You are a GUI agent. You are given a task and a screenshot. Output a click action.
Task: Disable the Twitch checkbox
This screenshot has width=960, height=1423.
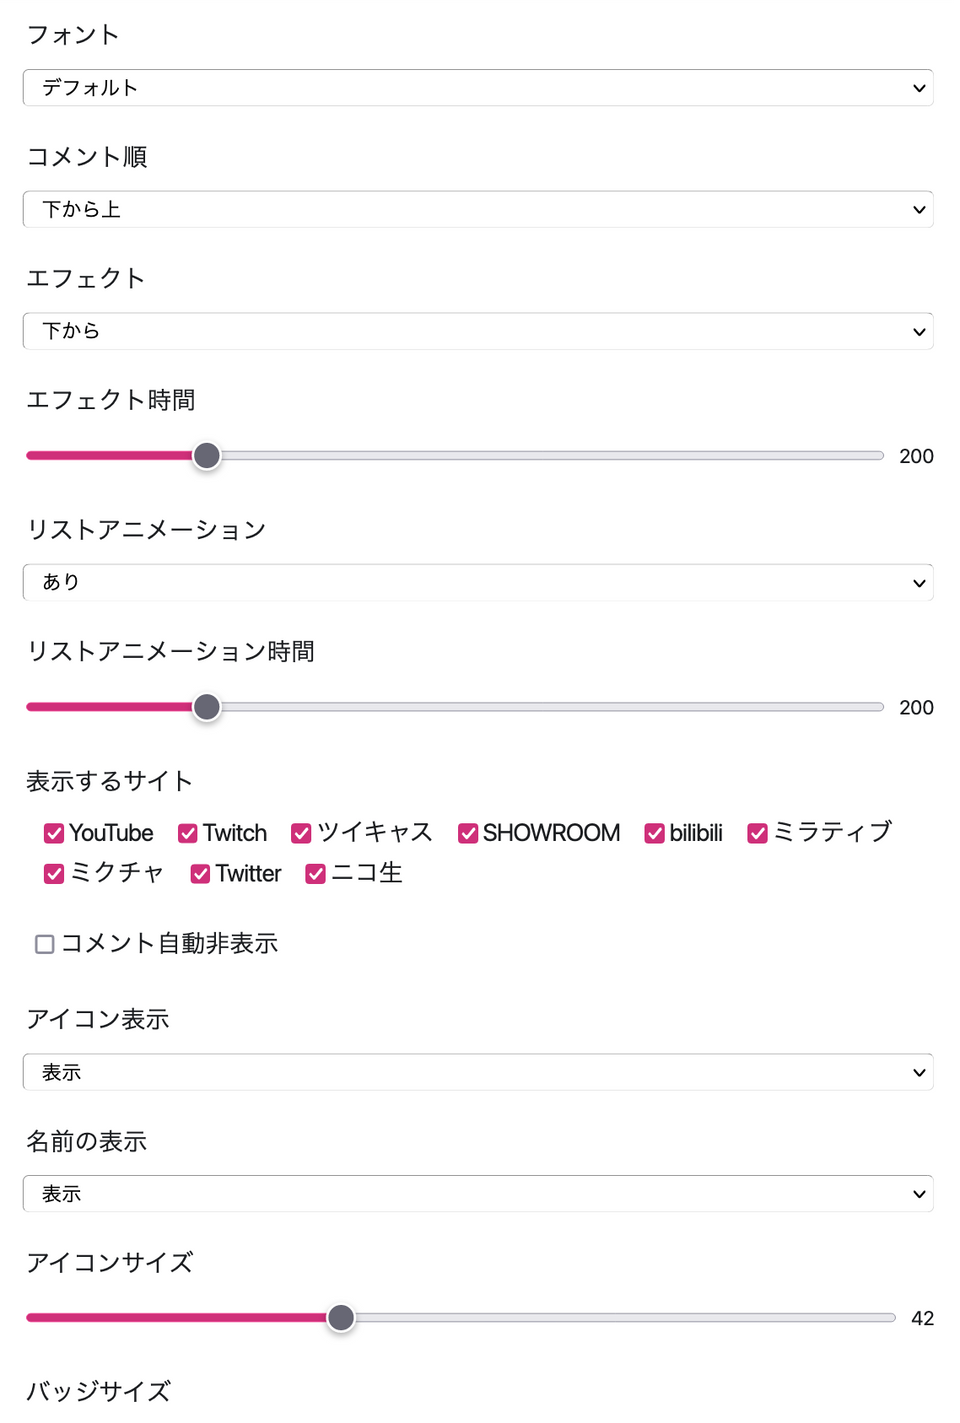(188, 833)
